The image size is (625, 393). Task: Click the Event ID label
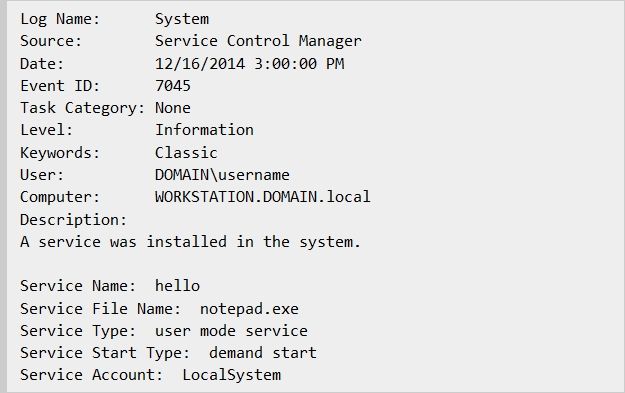pyautogui.click(x=60, y=86)
